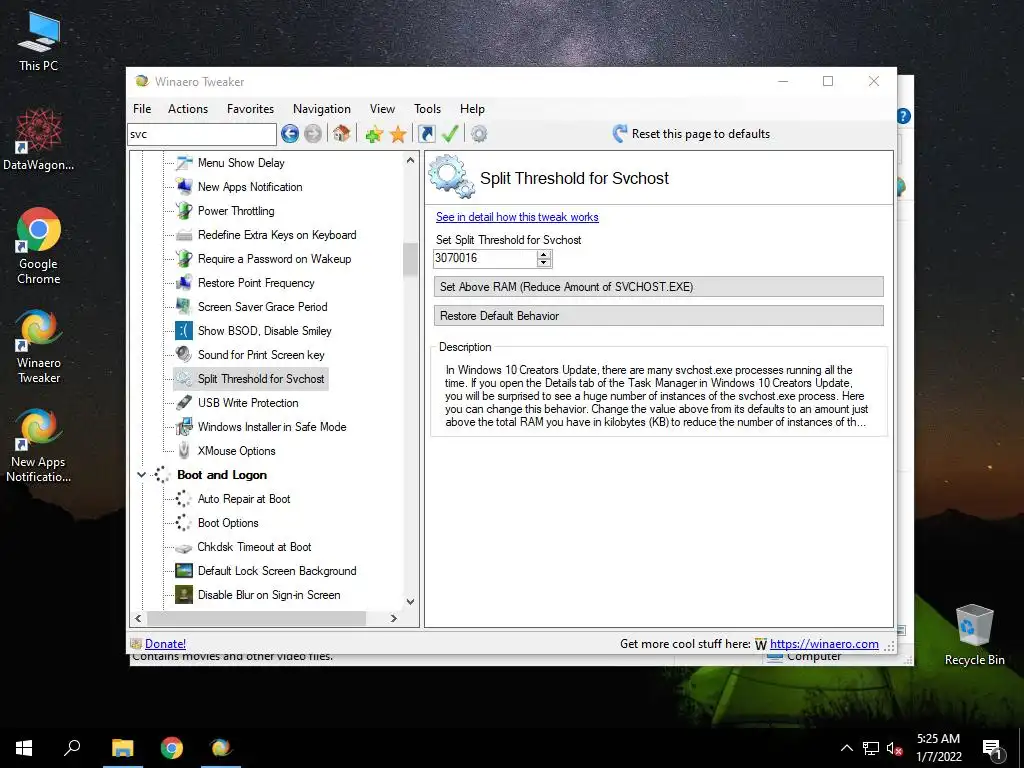Click the search box containing svc
1024x768 pixels.
202,135
